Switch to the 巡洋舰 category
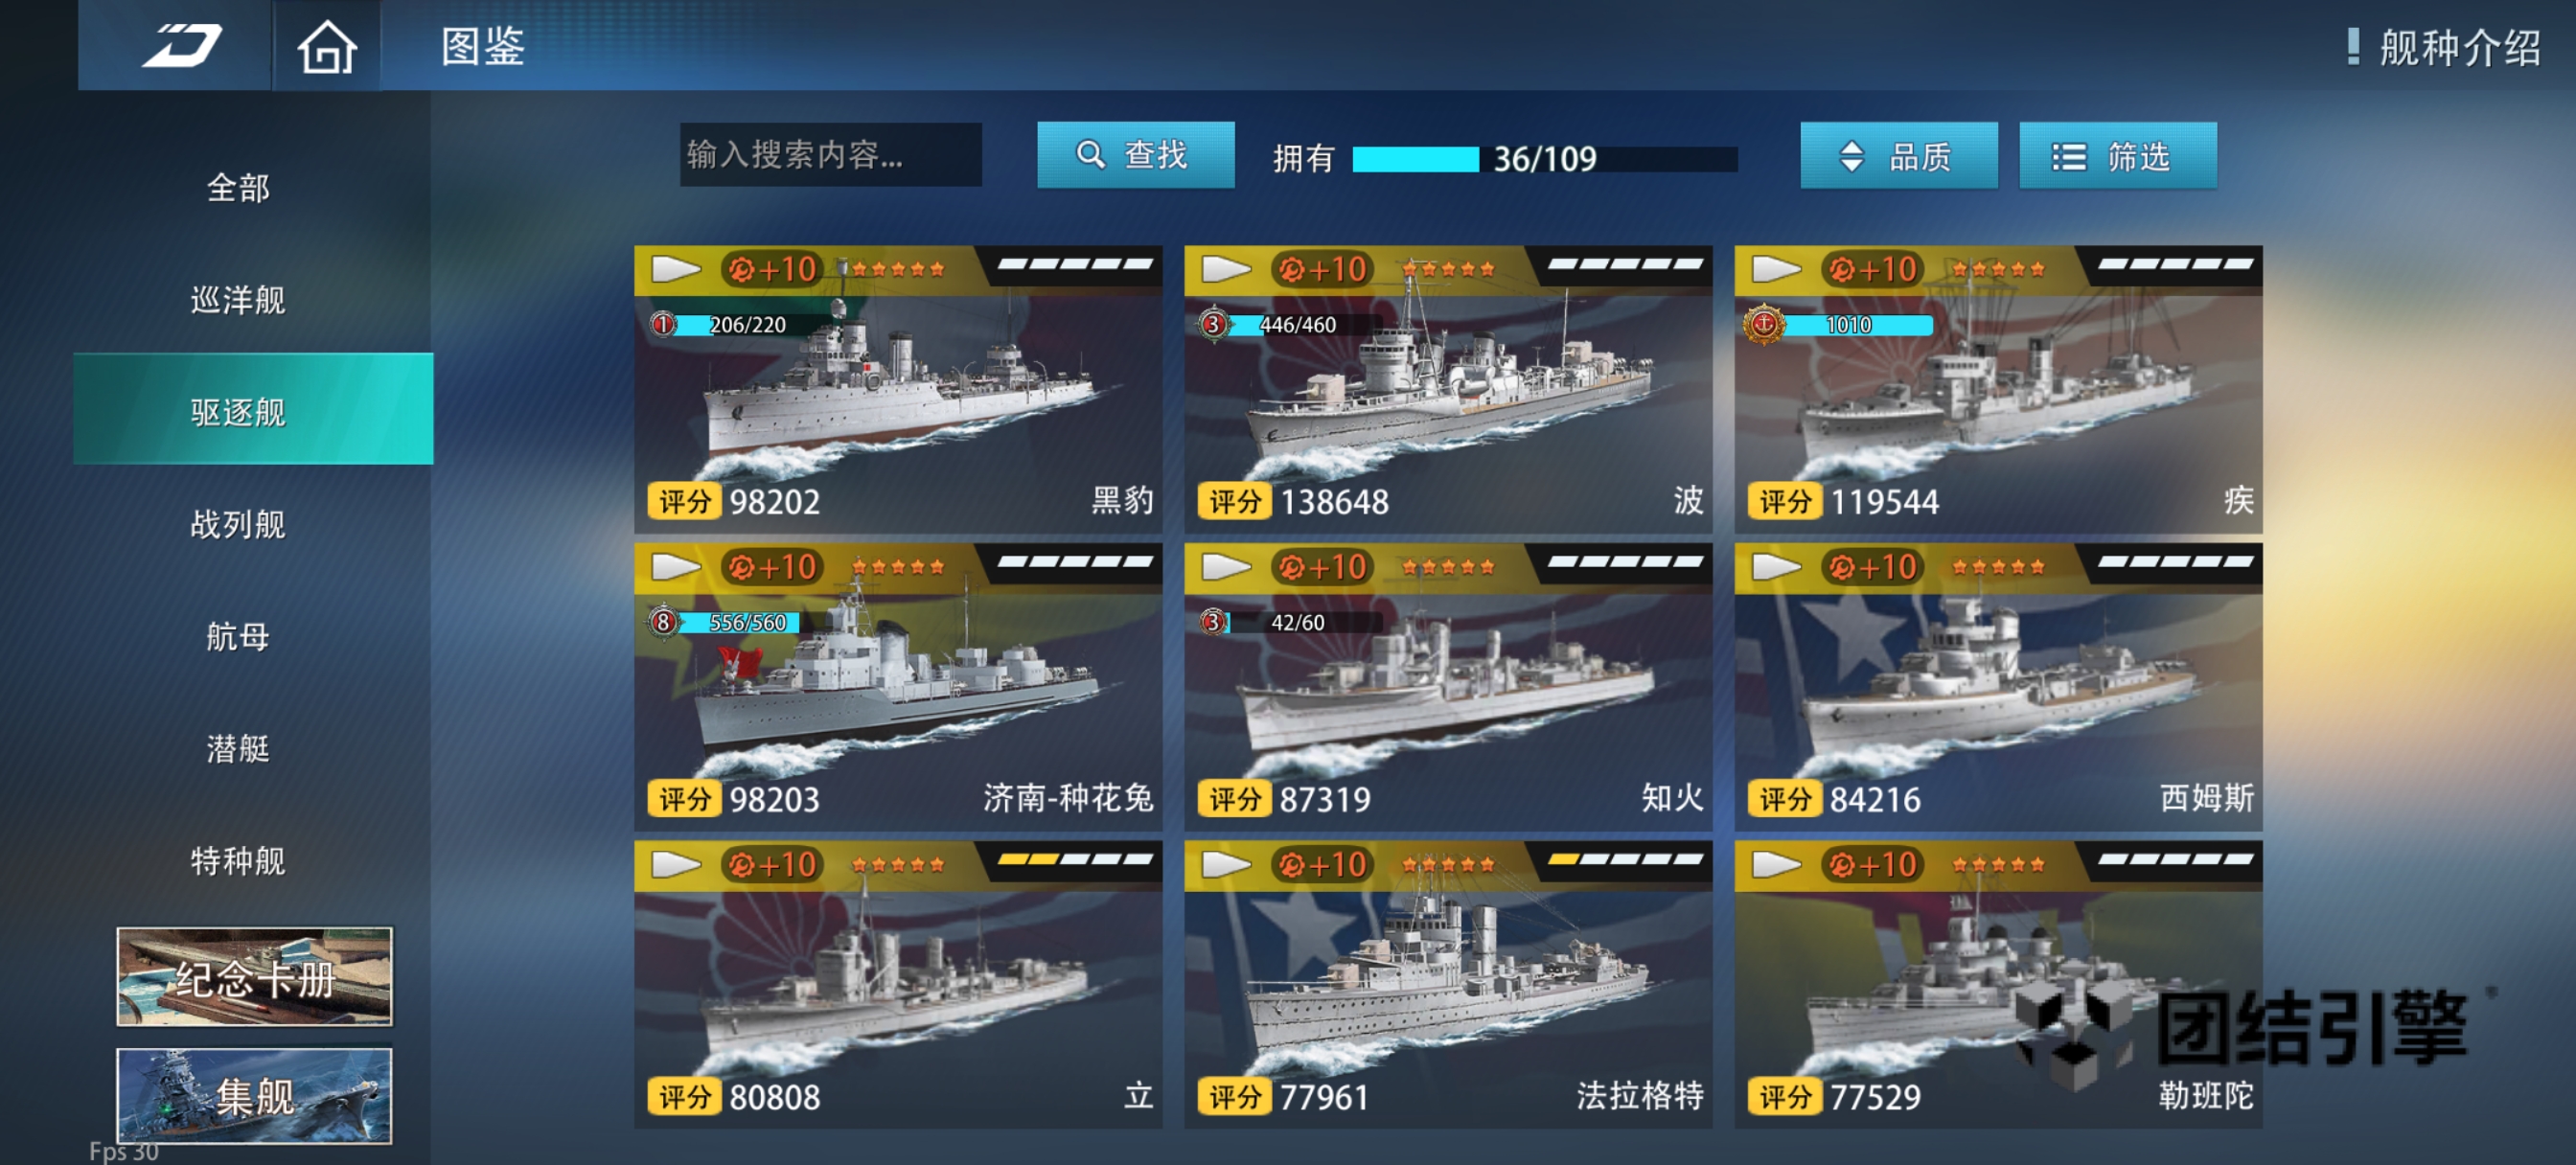Screen dimensions: 2576x1165 [x=238, y=300]
